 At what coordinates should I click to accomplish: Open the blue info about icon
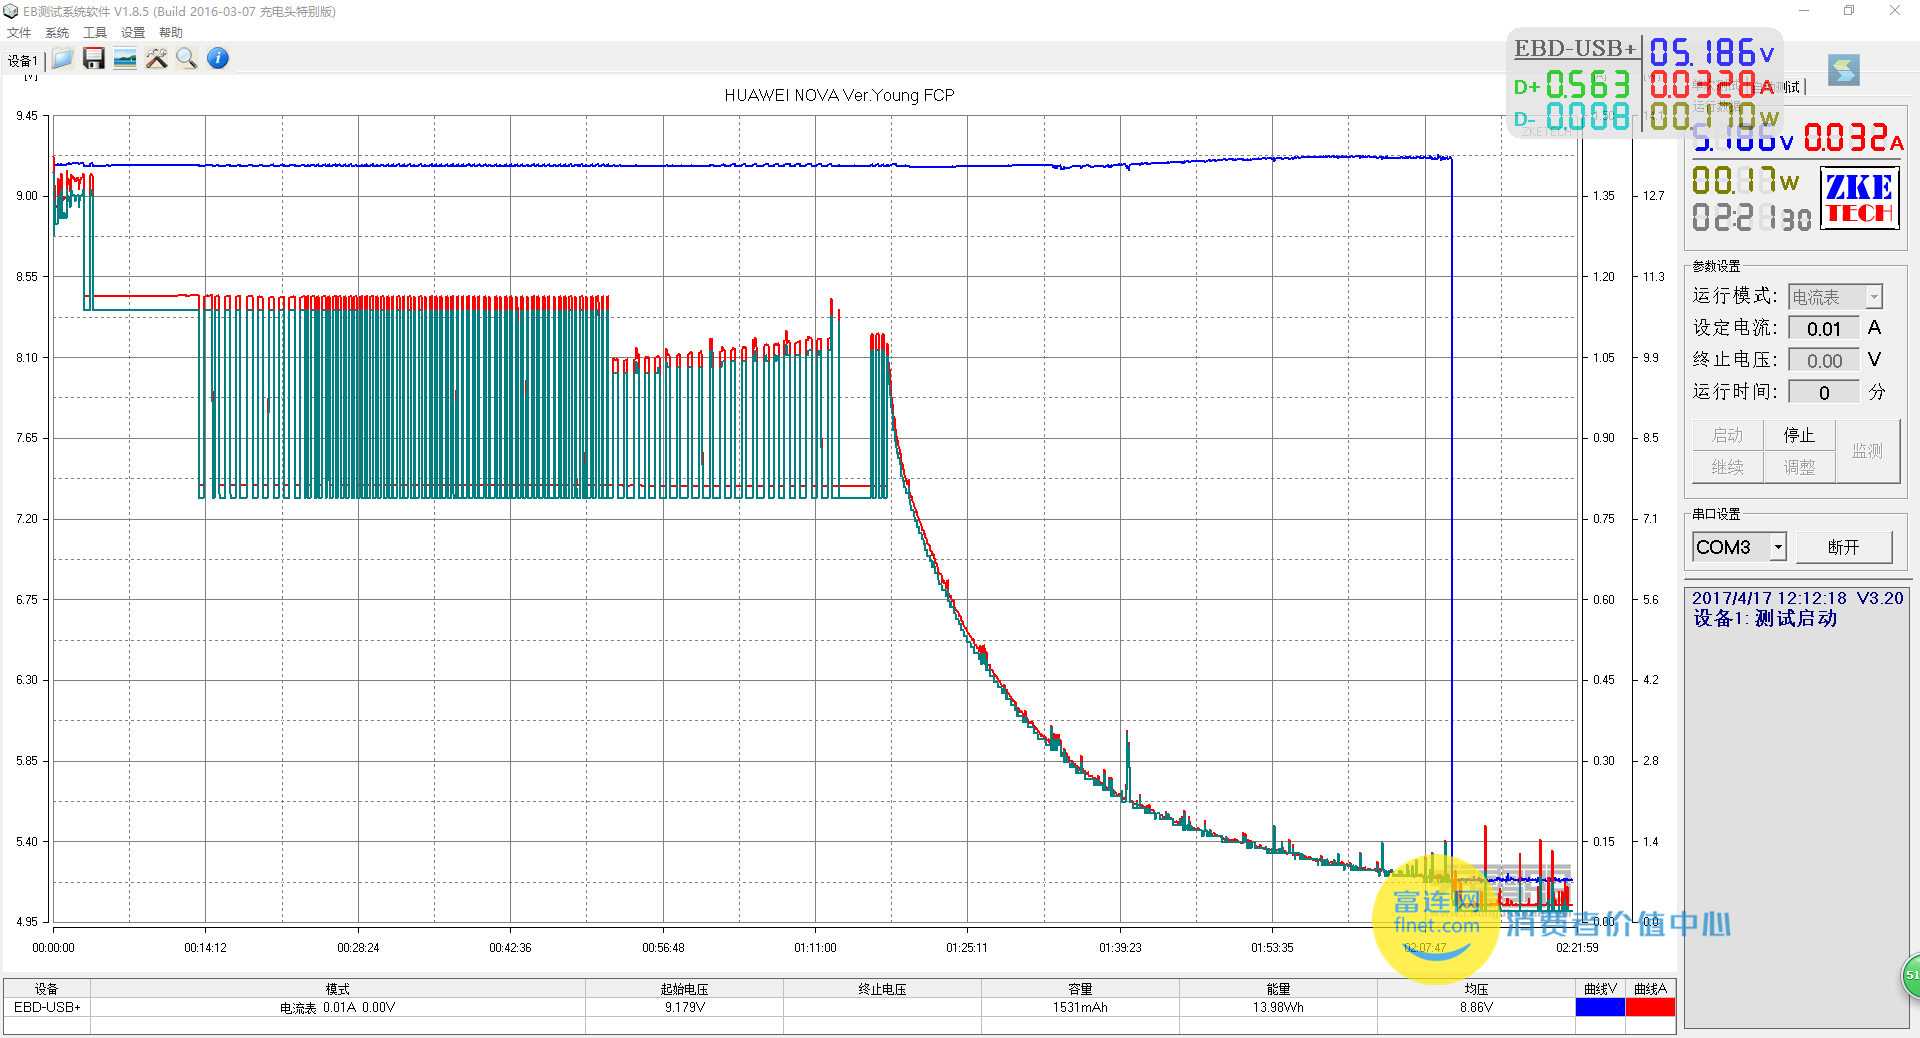[x=218, y=59]
